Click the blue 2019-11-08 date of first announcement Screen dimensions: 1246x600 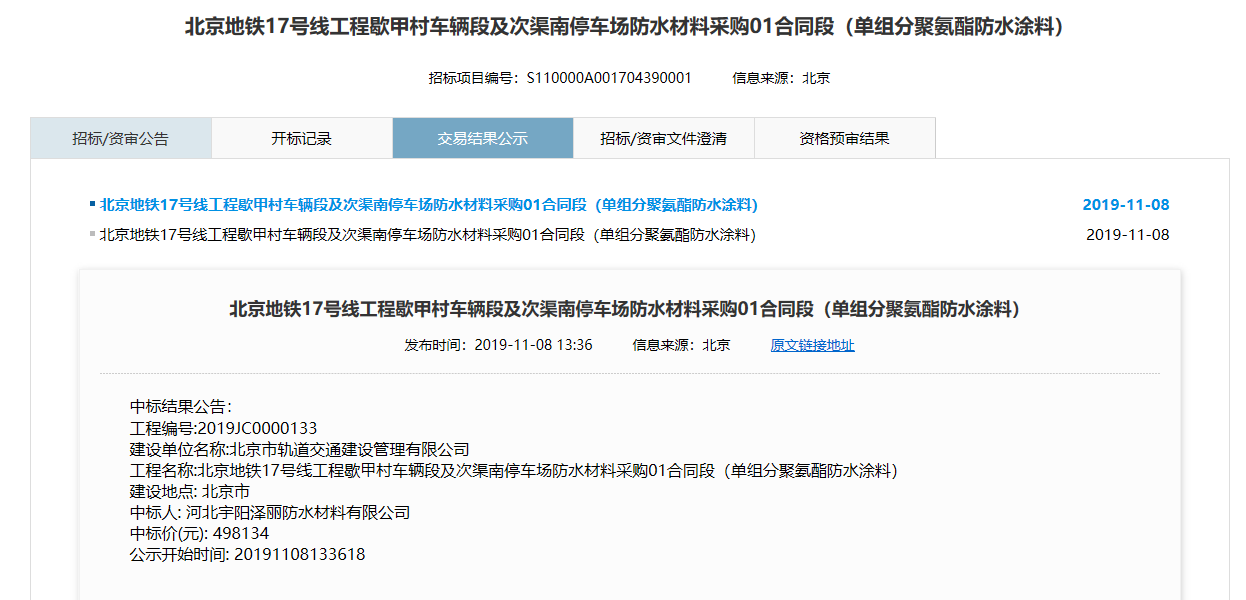1125,205
